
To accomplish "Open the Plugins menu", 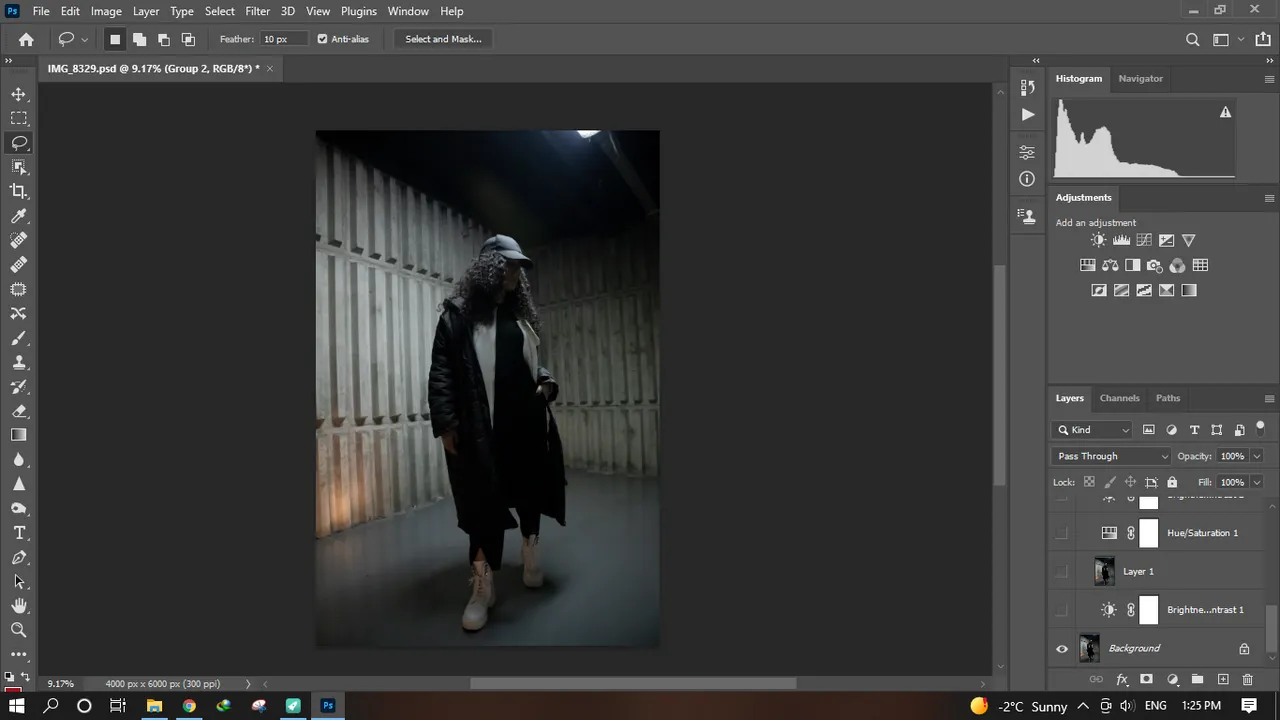I will [358, 11].
